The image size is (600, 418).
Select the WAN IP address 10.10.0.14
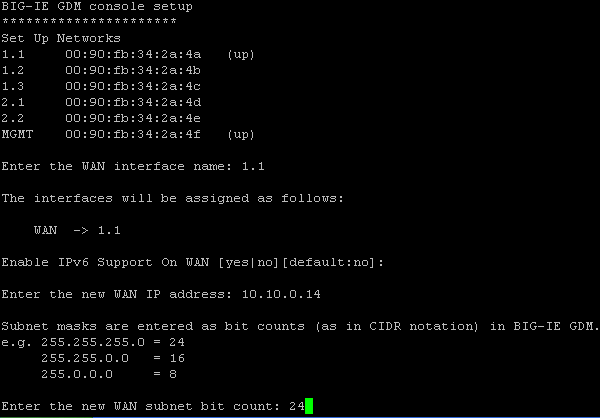281,294
